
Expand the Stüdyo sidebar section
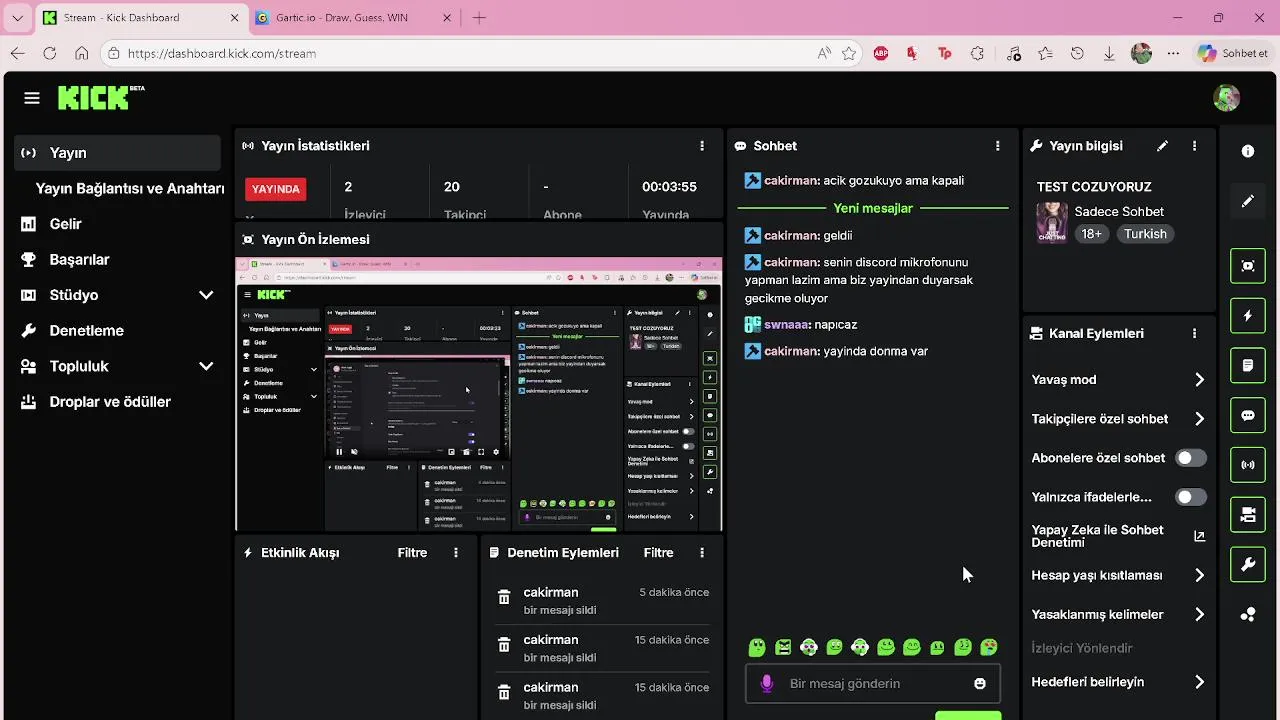206,295
